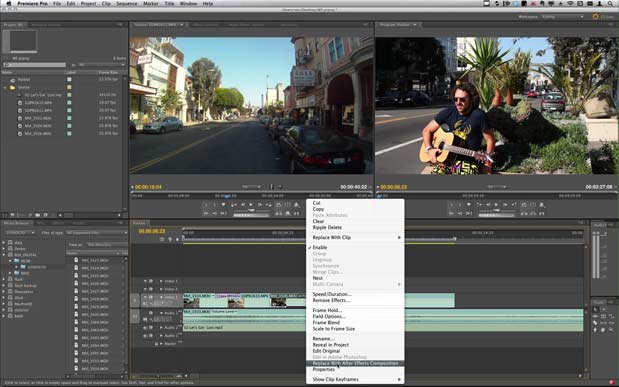Select the Hand tool in Tools panel

tap(603, 330)
